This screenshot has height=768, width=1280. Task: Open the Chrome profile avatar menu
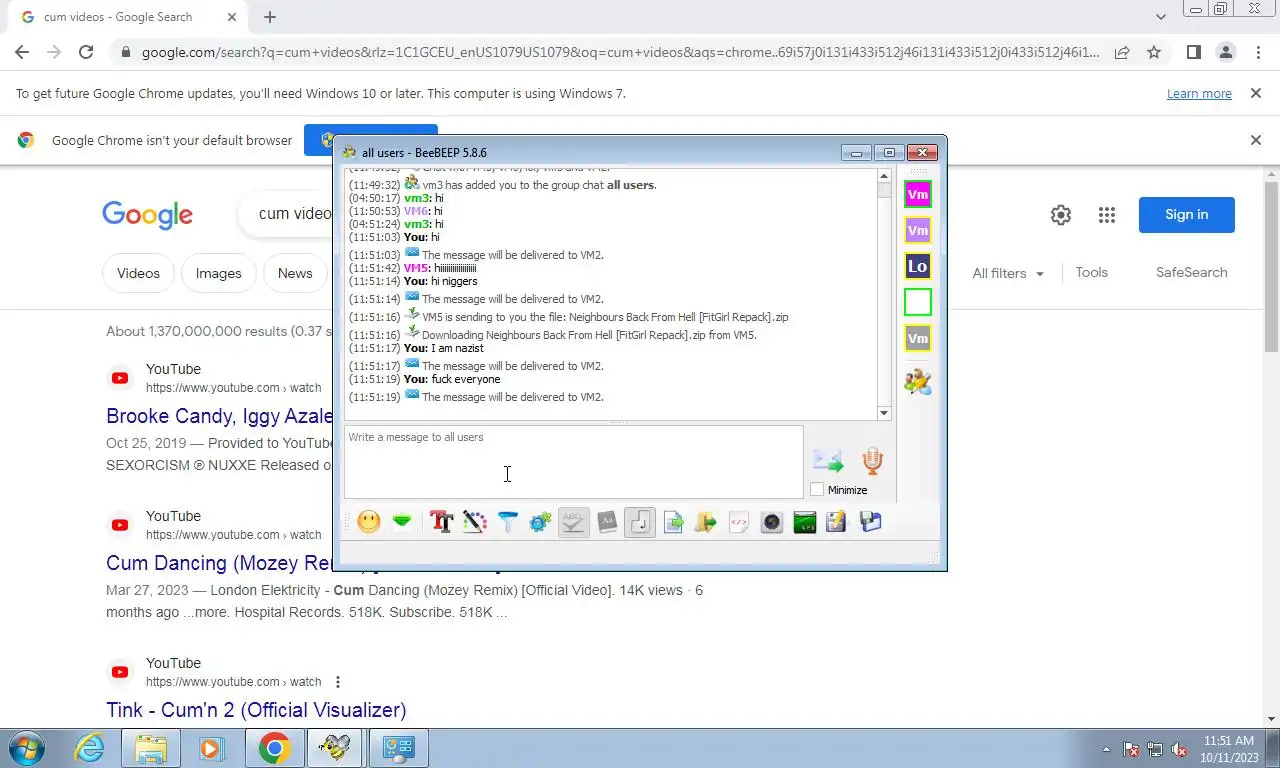tap(1225, 52)
